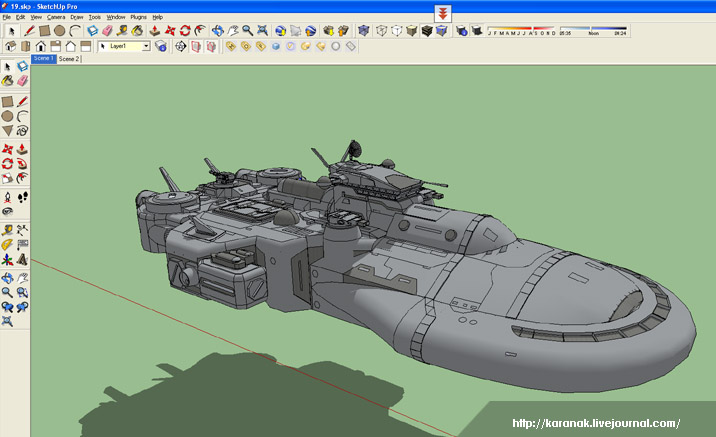Open the Camera menu

(56, 17)
